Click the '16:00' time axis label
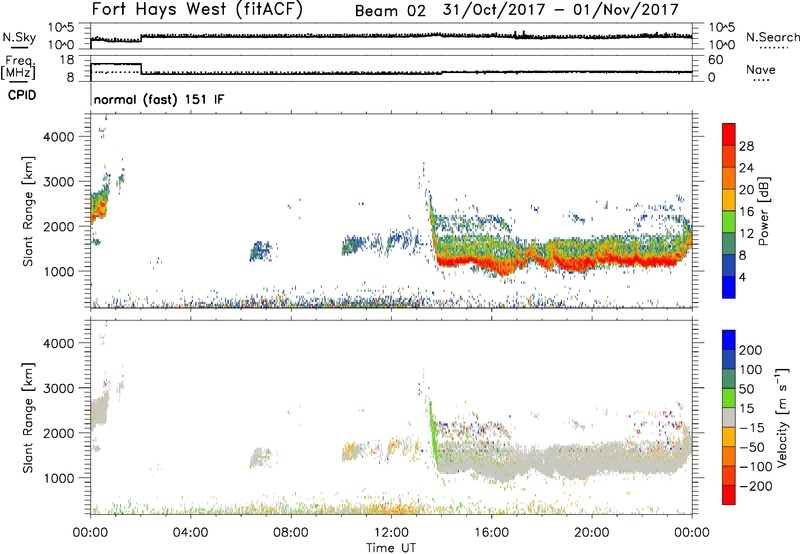This screenshot has width=800, height=554. [491, 533]
